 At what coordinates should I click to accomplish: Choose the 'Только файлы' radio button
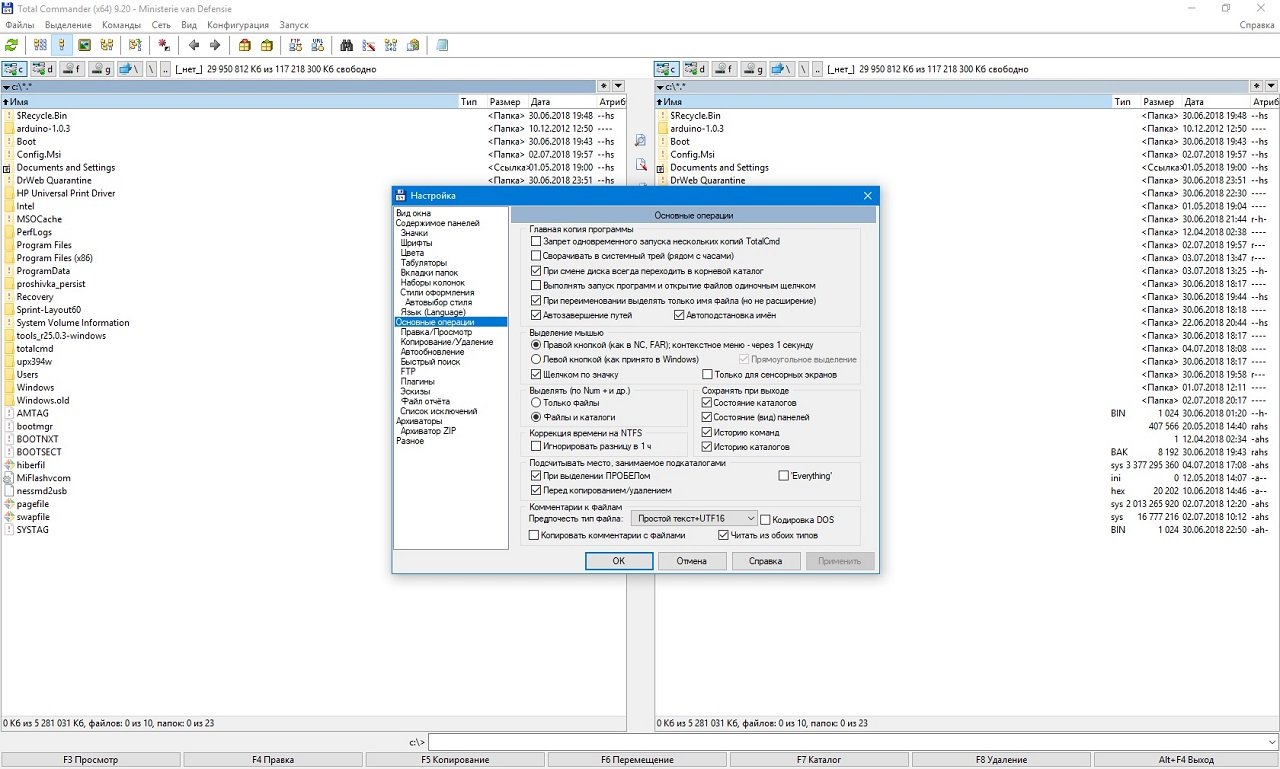pos(536,402)
